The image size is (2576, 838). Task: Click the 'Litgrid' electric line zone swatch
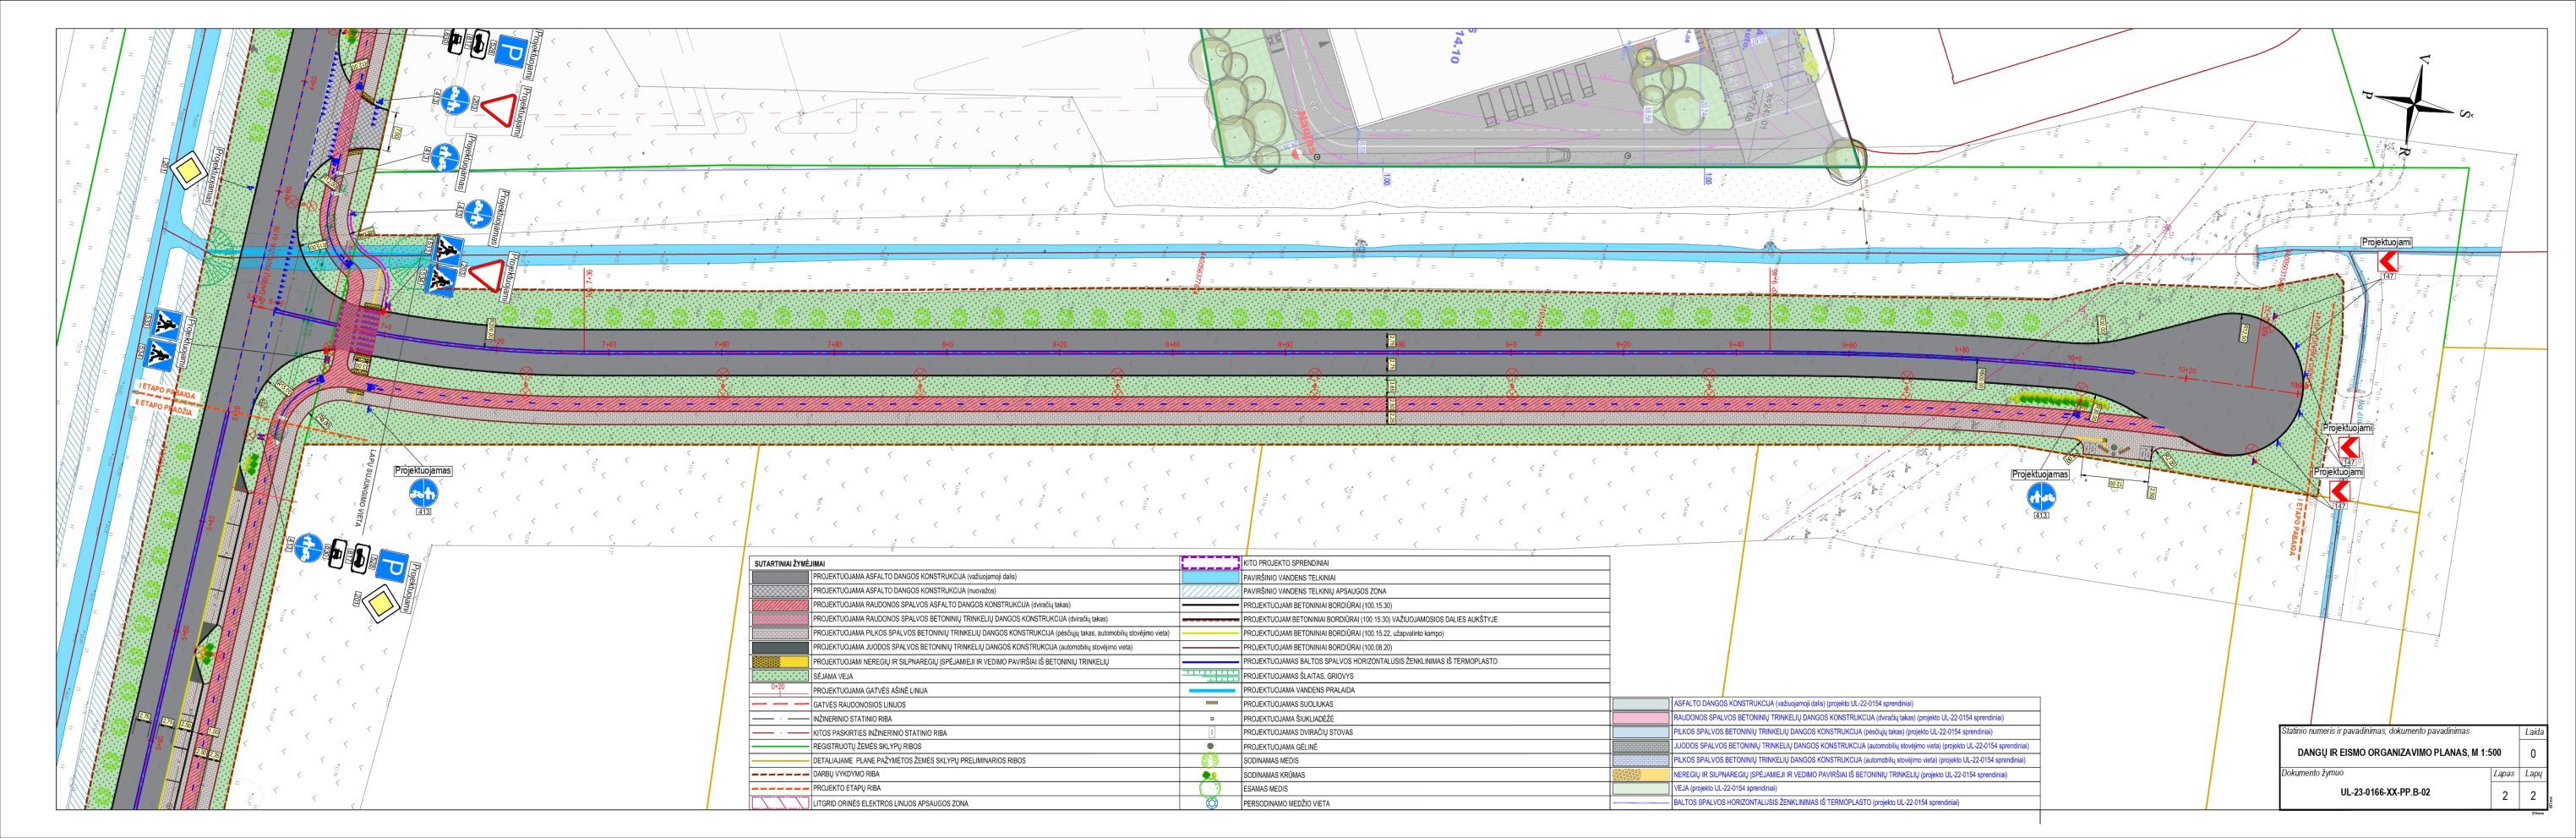click(782, 803)
